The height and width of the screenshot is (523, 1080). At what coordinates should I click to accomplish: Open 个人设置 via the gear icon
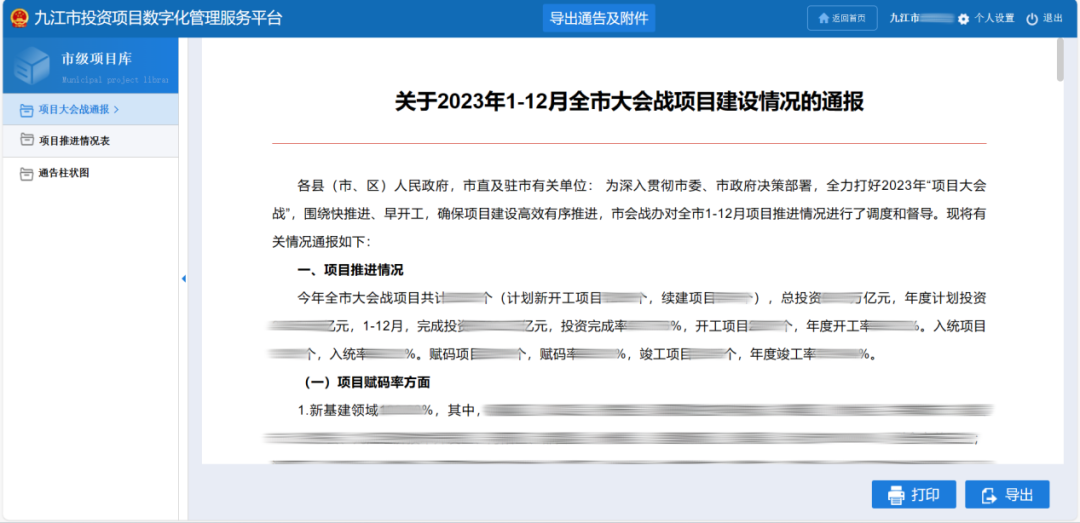963,19
